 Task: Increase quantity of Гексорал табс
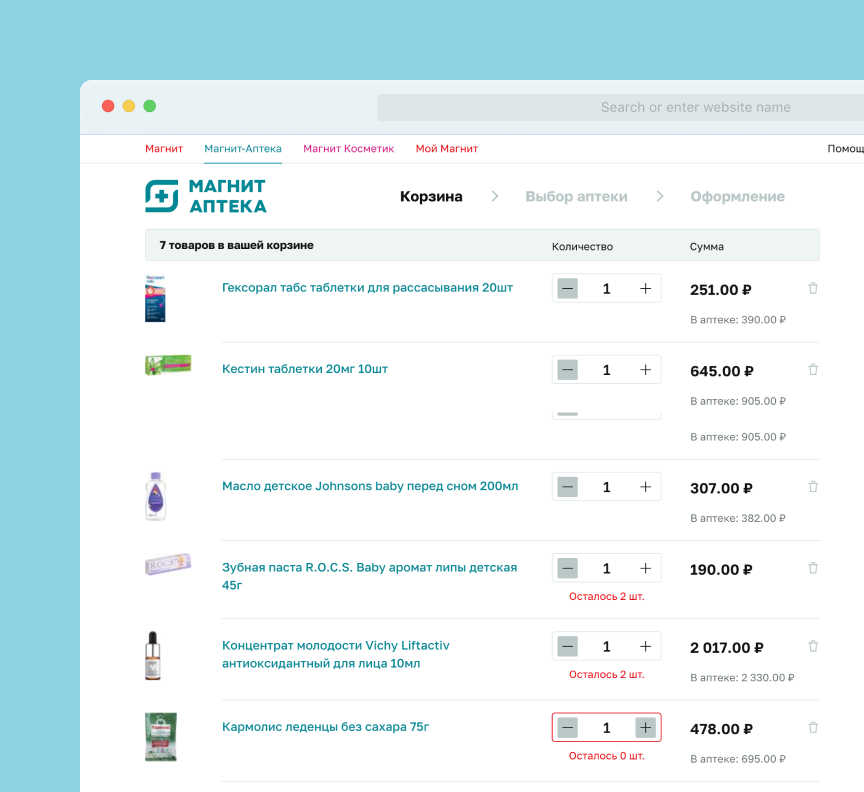pyautogui.click(x=645, y=289)
